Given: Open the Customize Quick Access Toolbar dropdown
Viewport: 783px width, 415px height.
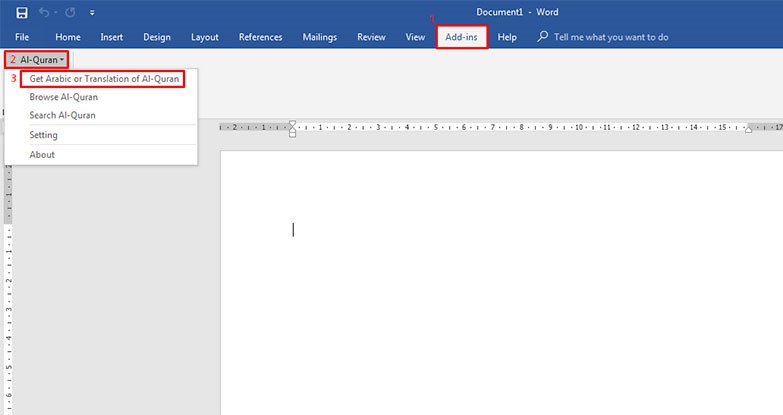Looking at the screenshot, I should pyautogui.click(x=92, y=13).
